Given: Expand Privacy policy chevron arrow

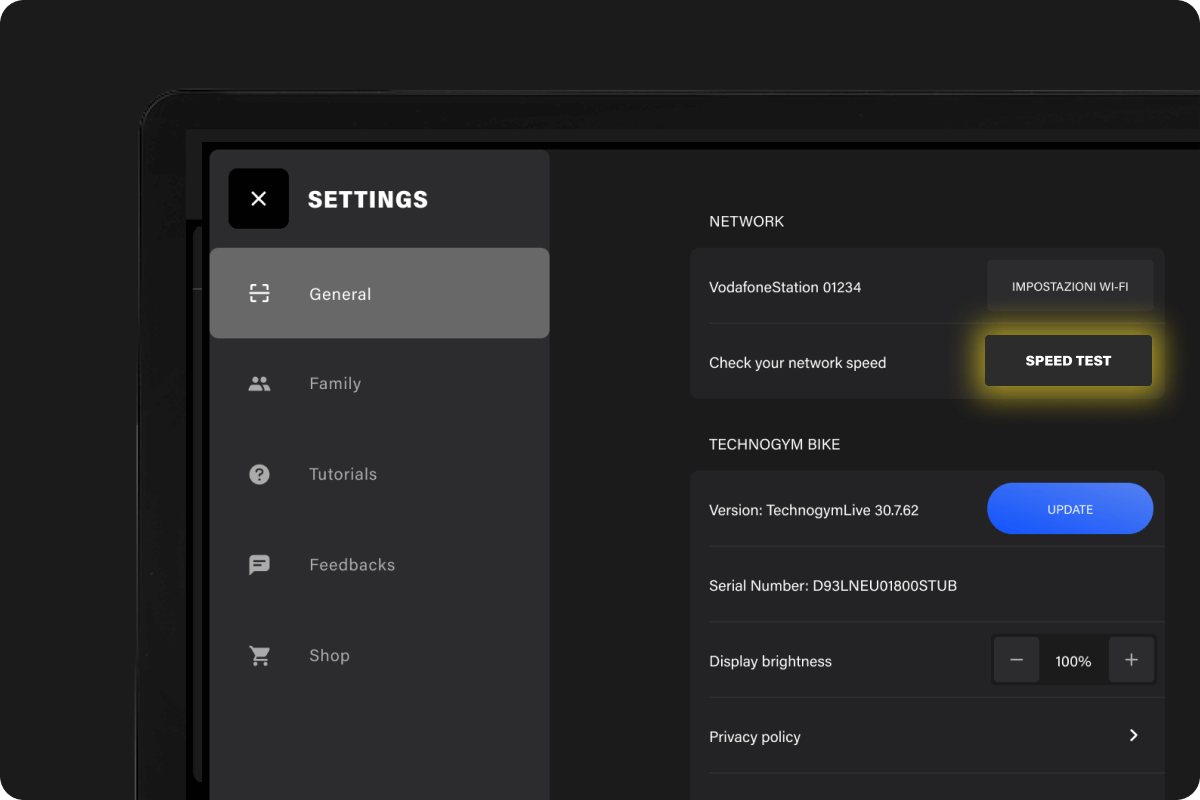Looking at the screenshot, I should [1134, 735].
